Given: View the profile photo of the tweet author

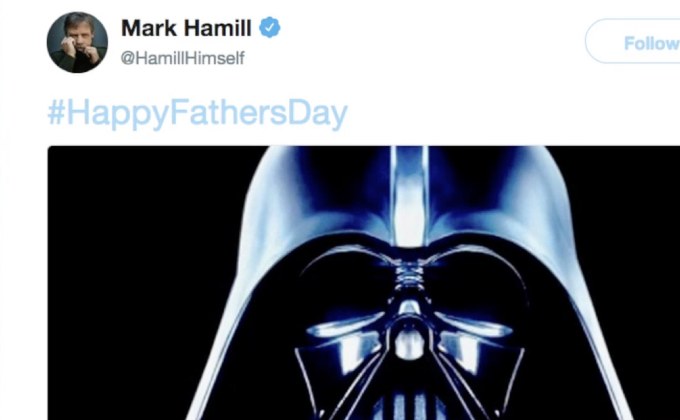Looking at the screenshot, I should 77,43.
